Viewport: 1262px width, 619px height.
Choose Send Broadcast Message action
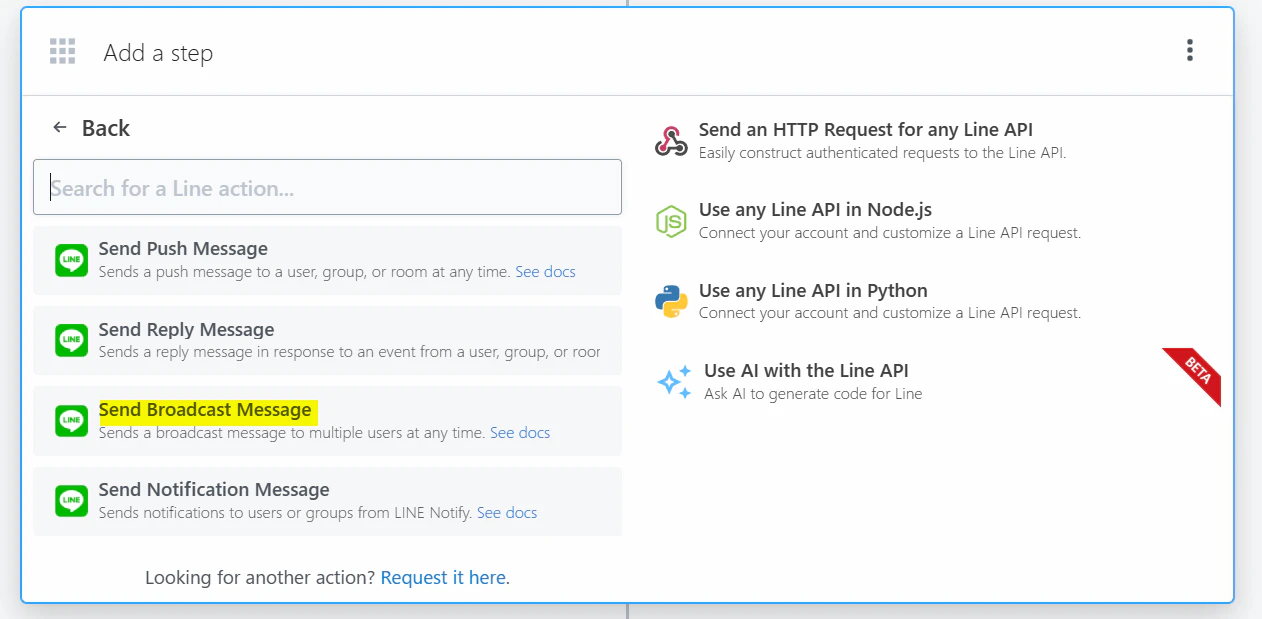click(327, 421)
